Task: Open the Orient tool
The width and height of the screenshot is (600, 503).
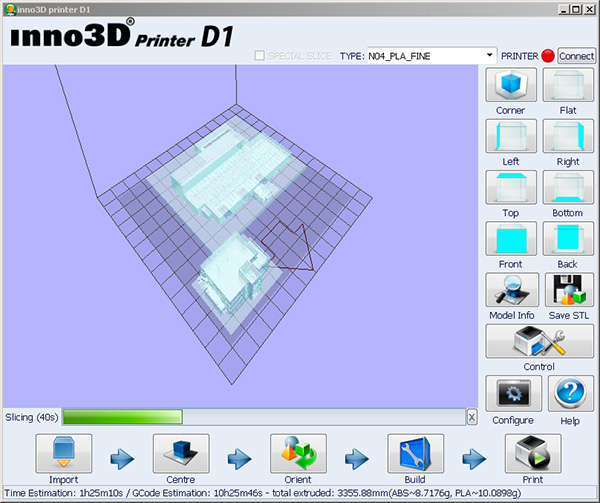Action: pyautogui.click(x=298, y=453)
